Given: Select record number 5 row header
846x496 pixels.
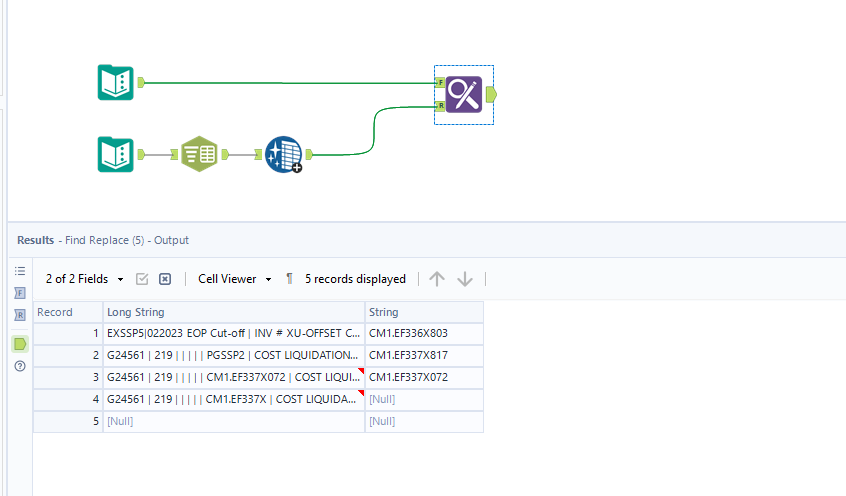Looking at the screenshot, I should click(x=68, y=422).
